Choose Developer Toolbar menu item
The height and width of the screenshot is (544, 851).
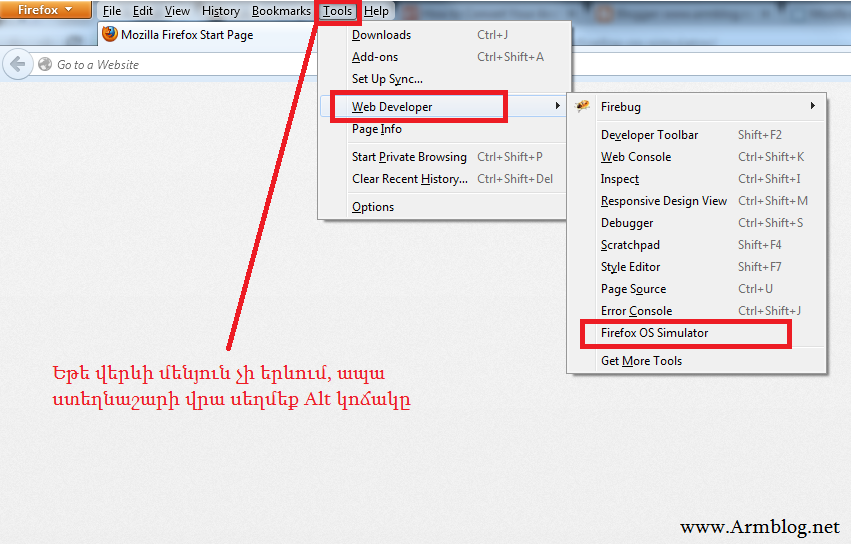pyautogui.click(x=697, y=135)
